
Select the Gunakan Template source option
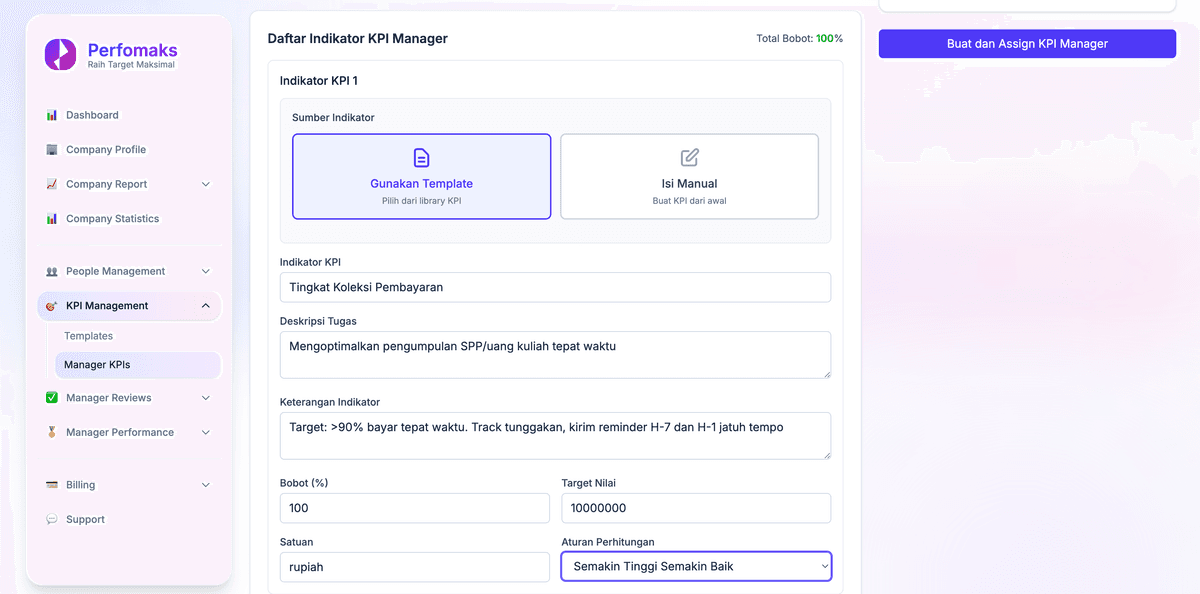click(421, 176)
